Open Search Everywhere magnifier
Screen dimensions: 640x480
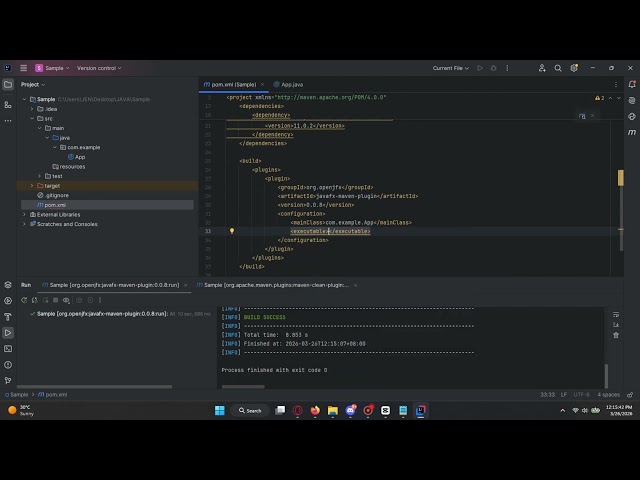(x=558, y=68)
